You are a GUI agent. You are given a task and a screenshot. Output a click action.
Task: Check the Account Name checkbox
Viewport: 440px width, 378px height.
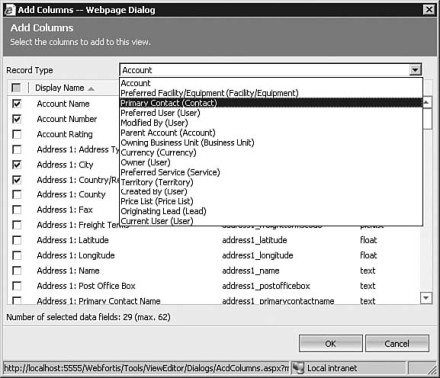click(17, 104)
